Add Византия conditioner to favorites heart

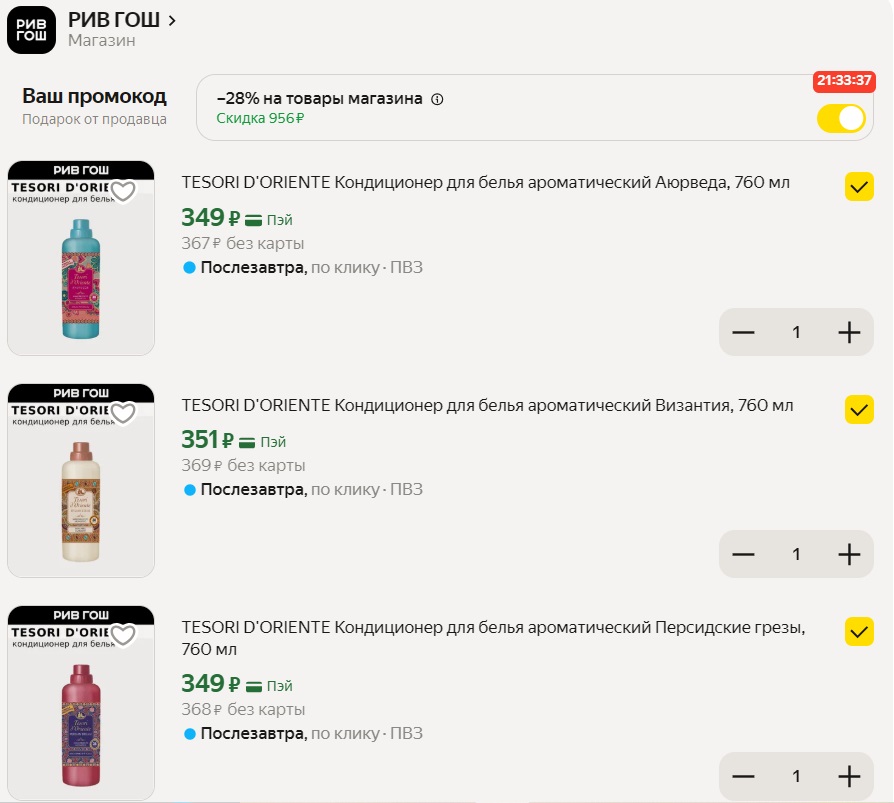(x=123, y=413)
